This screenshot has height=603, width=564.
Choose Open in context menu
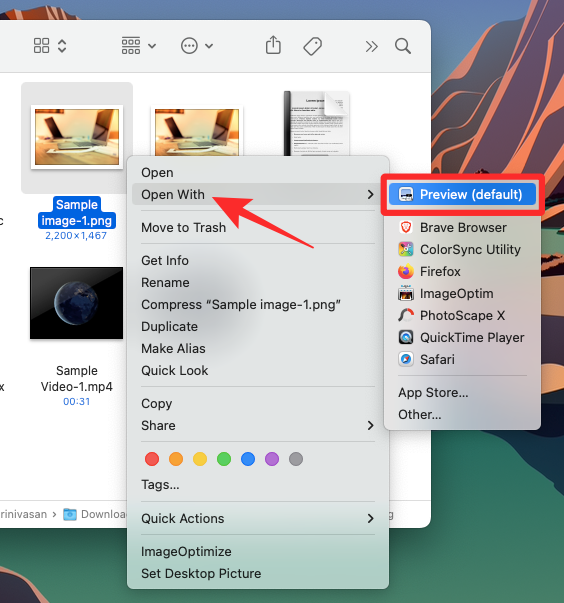pyautogui.click(x=157, y=173)
